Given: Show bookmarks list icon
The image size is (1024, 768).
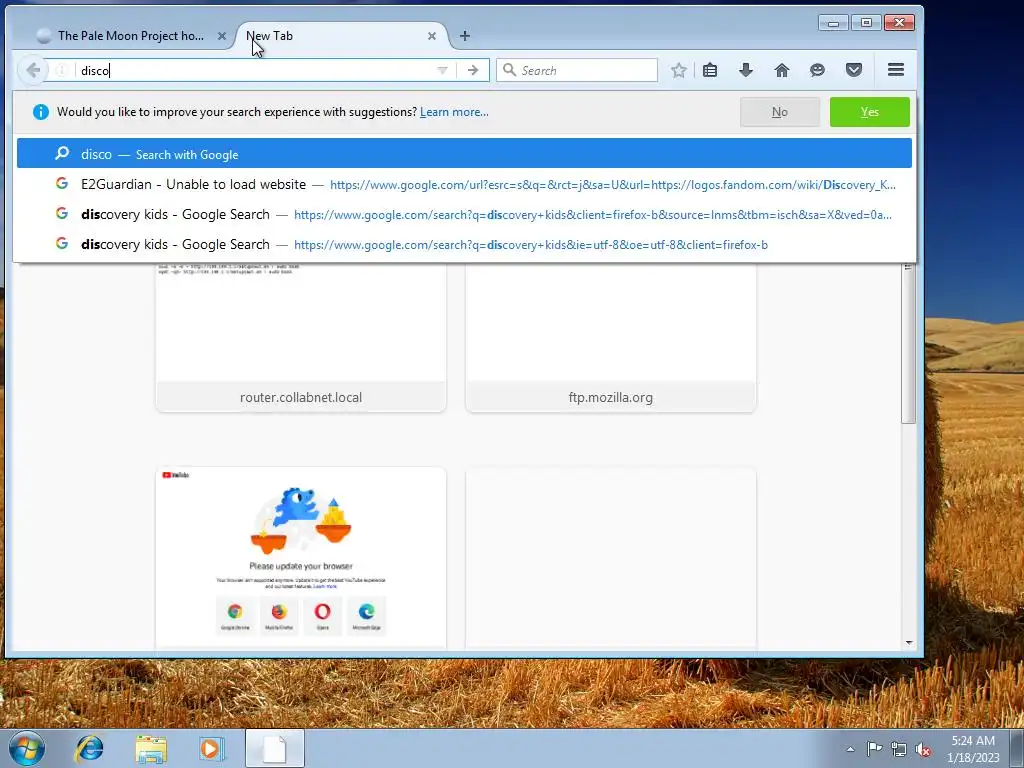Looking at the screenshot, I should 710,70.
